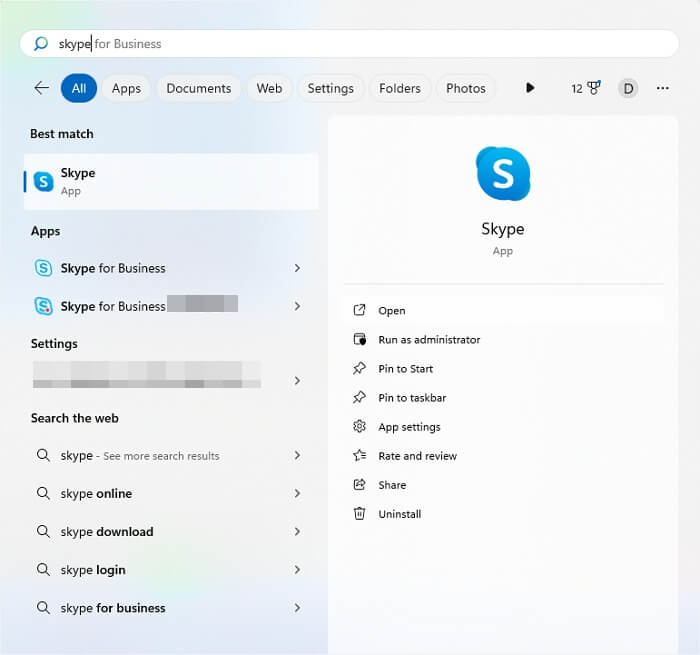Screen dimensions: 700x655
Task: Expand first Skype for Business result chevron
Action: tap(297, 268)
